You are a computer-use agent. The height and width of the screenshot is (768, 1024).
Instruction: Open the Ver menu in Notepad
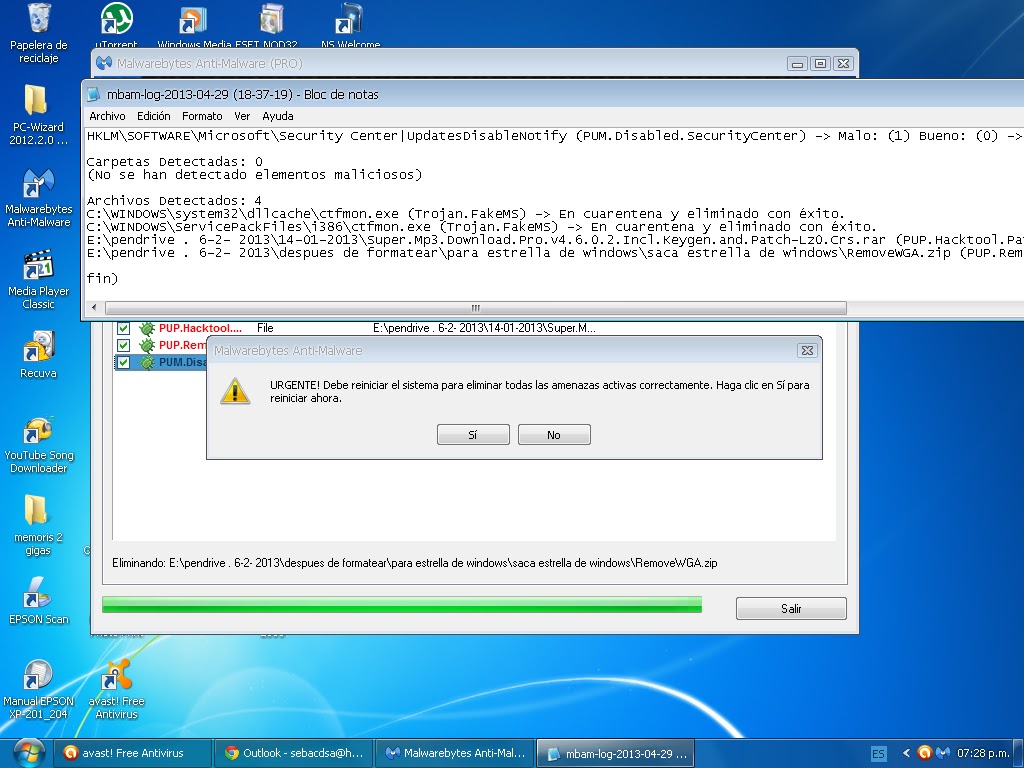point(242,116)
